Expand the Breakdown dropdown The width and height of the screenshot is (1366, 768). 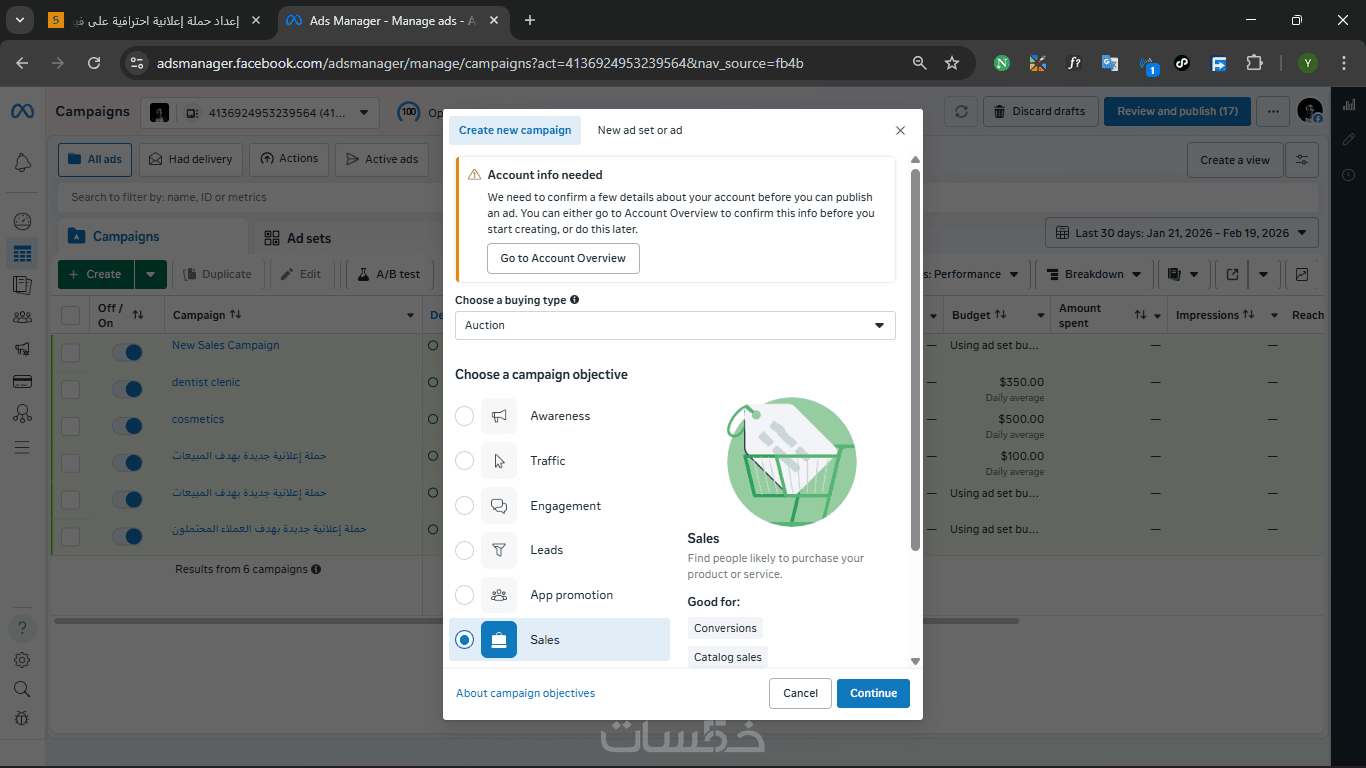click(1094, 274)
